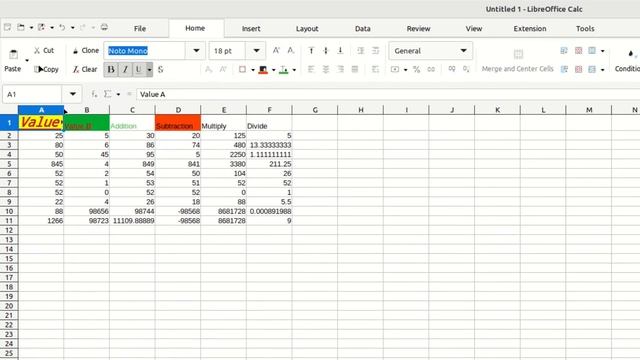Toggle Underline formatting
640x360 pixels.
click(139, 70)
